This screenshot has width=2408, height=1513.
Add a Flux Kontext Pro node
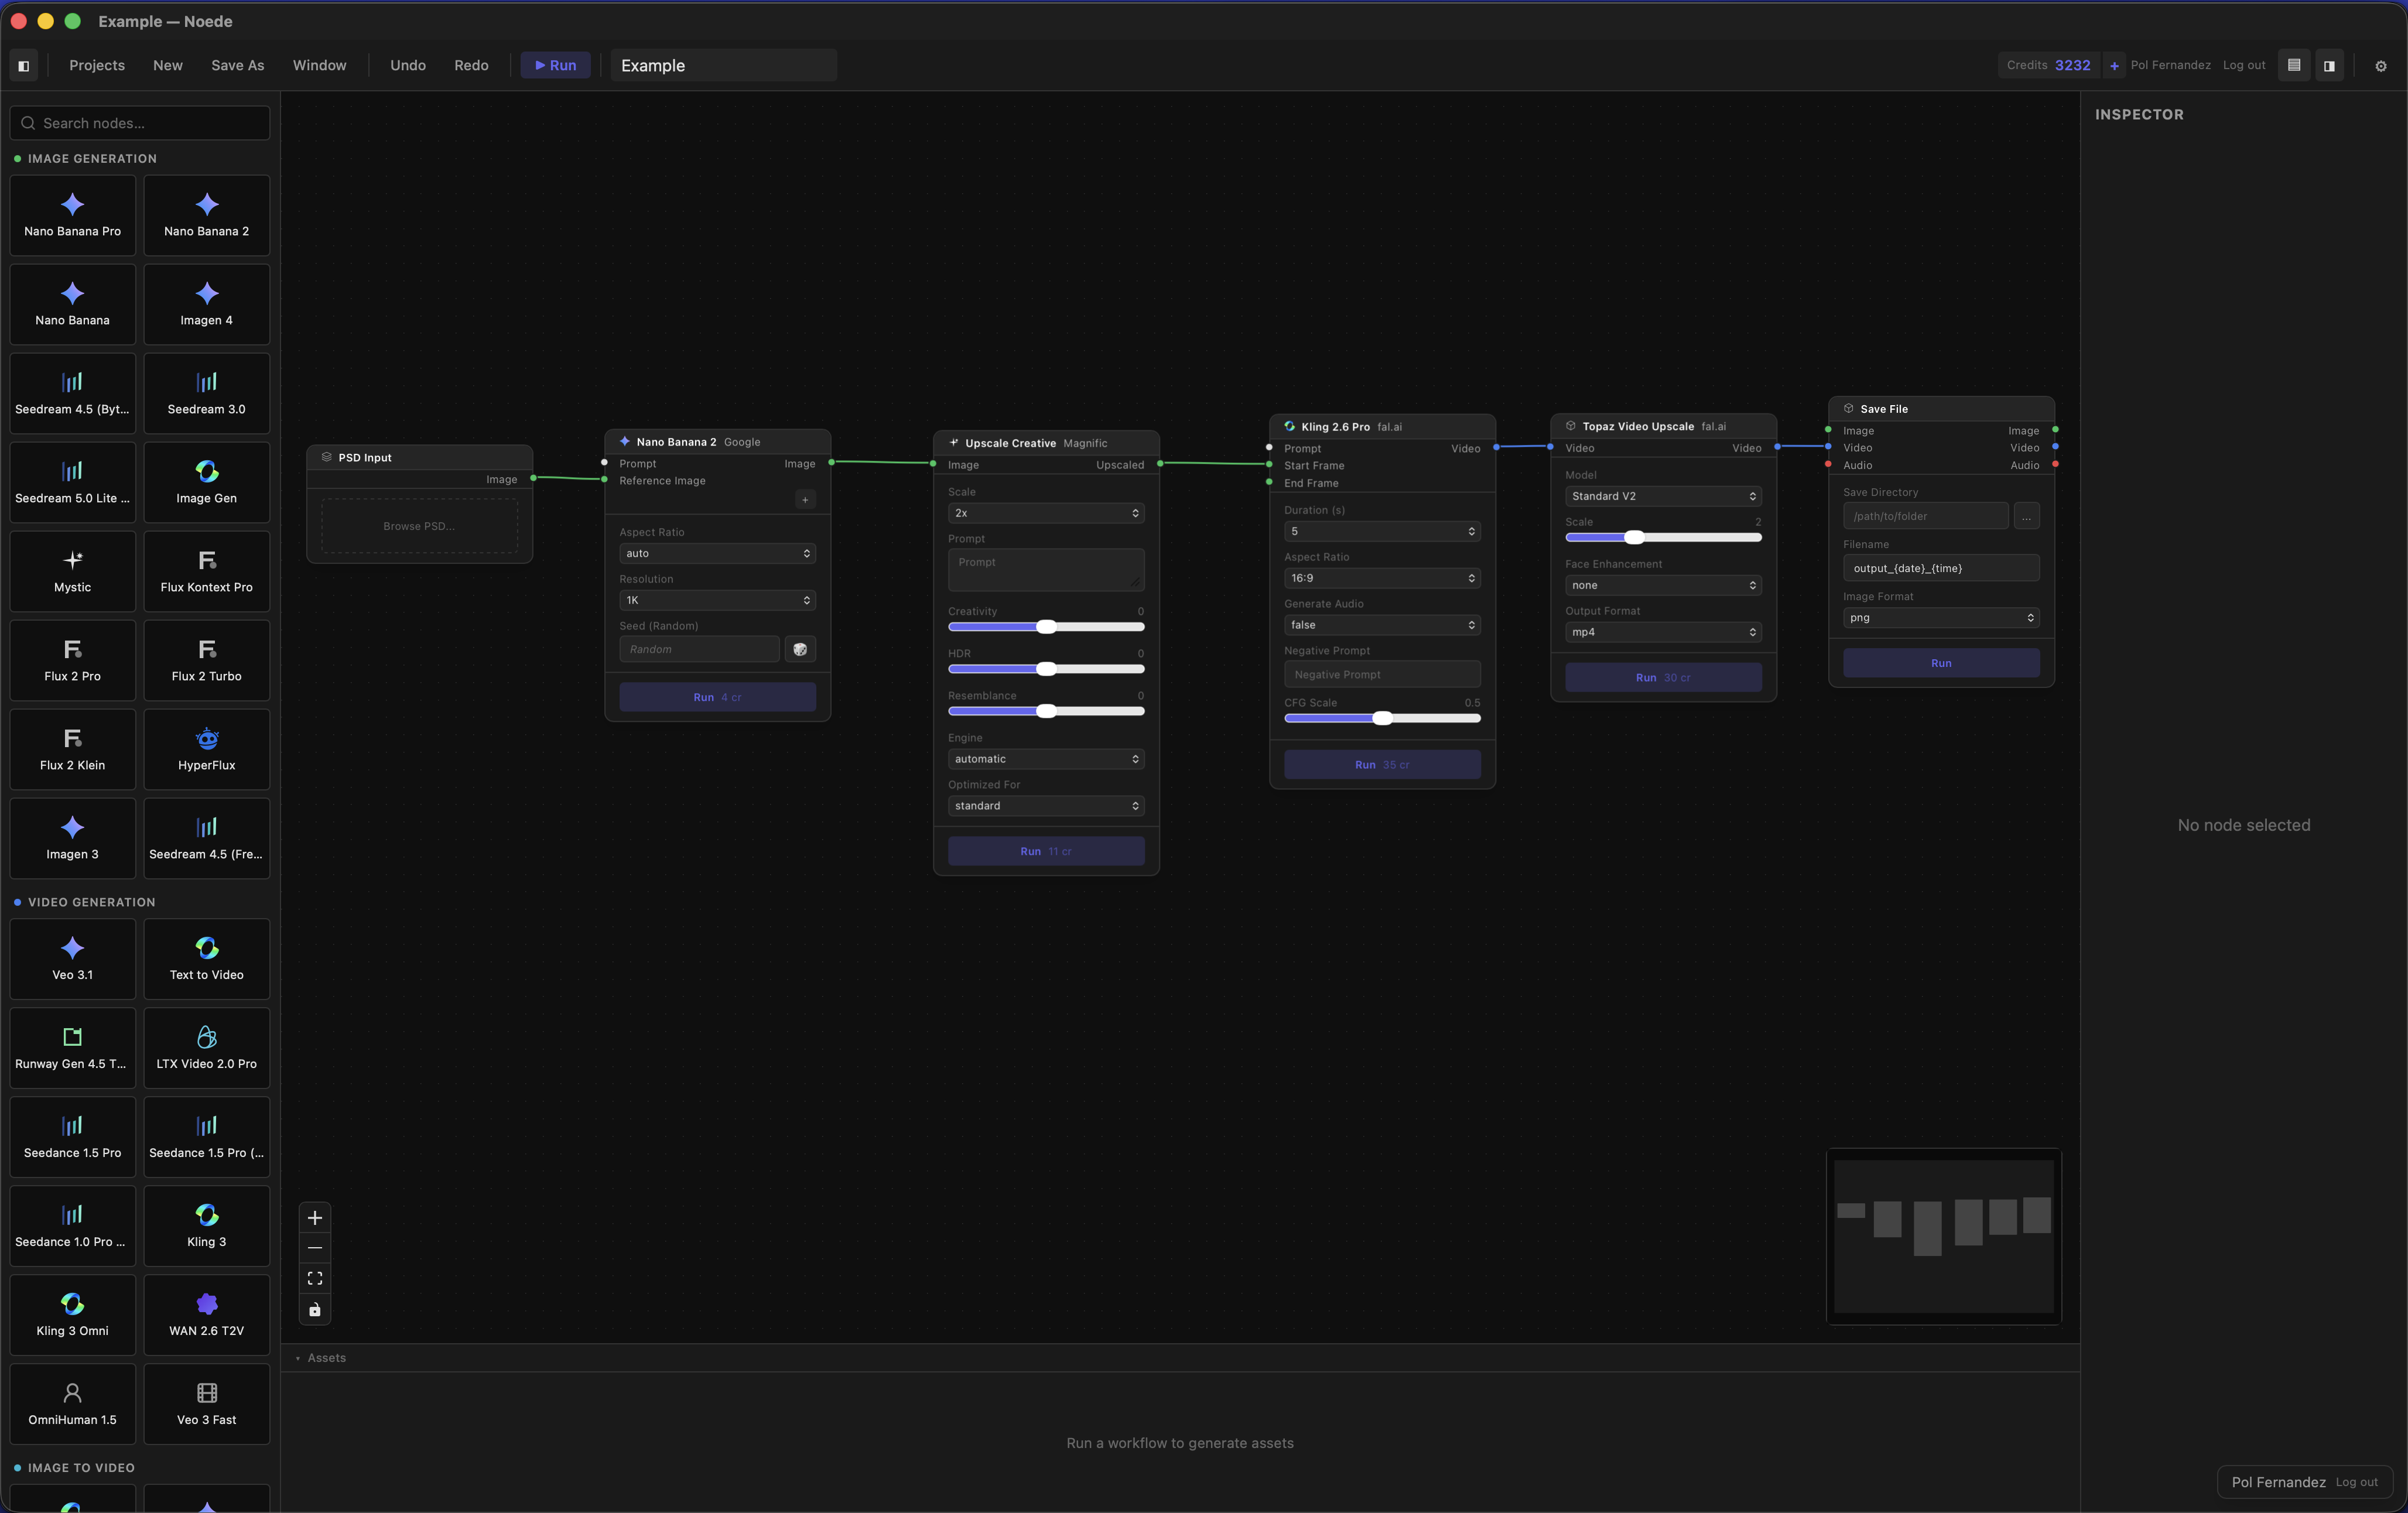pos(206,571)
